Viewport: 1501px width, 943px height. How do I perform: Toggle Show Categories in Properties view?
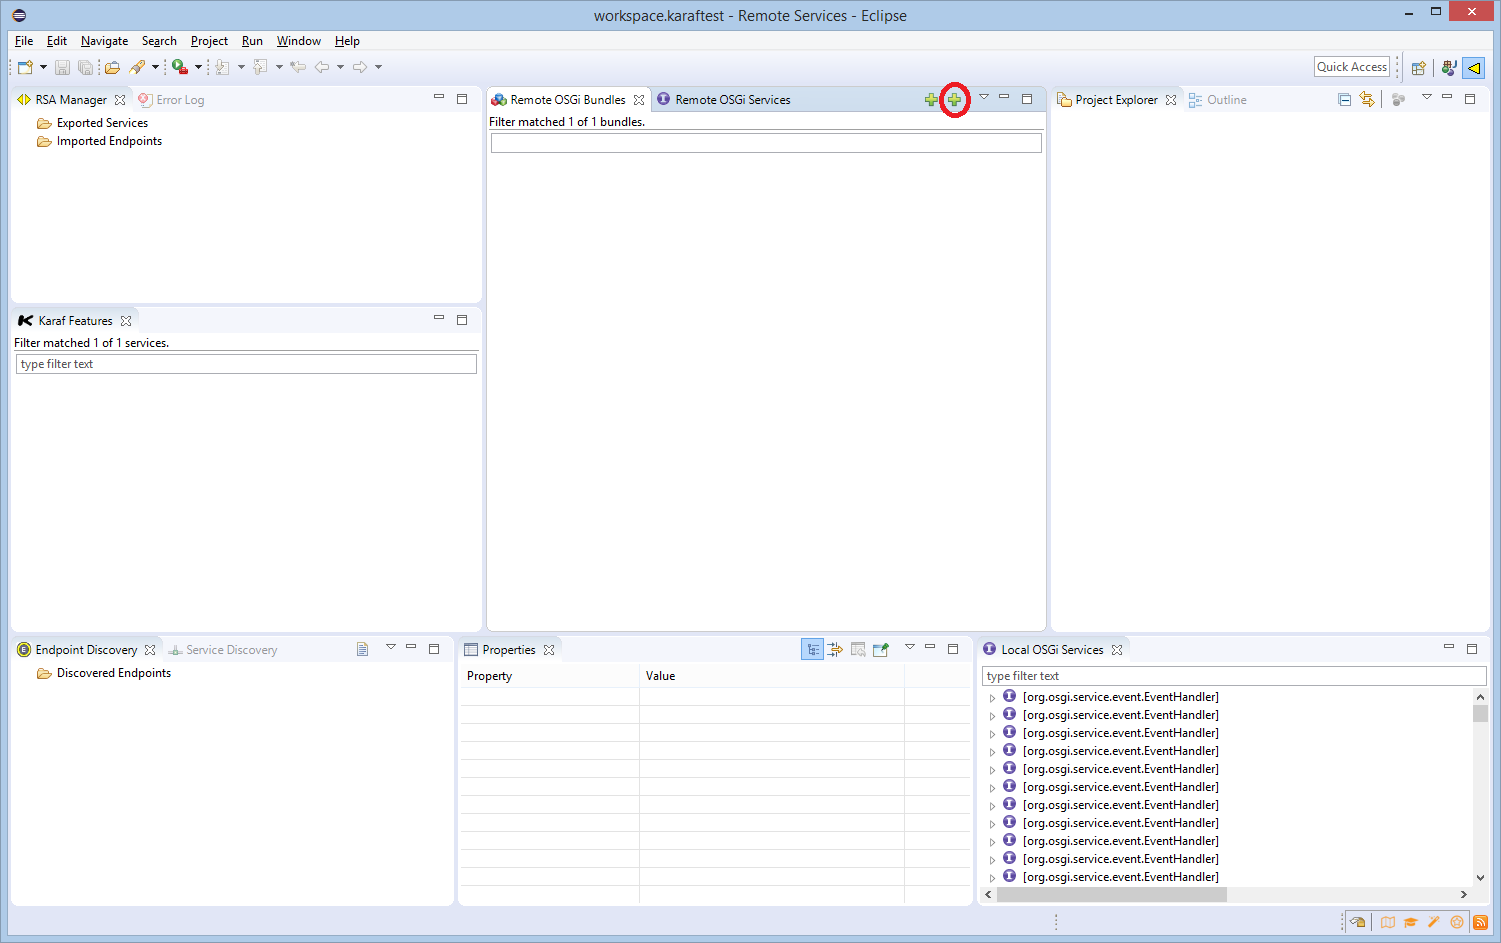click(812, 650)
